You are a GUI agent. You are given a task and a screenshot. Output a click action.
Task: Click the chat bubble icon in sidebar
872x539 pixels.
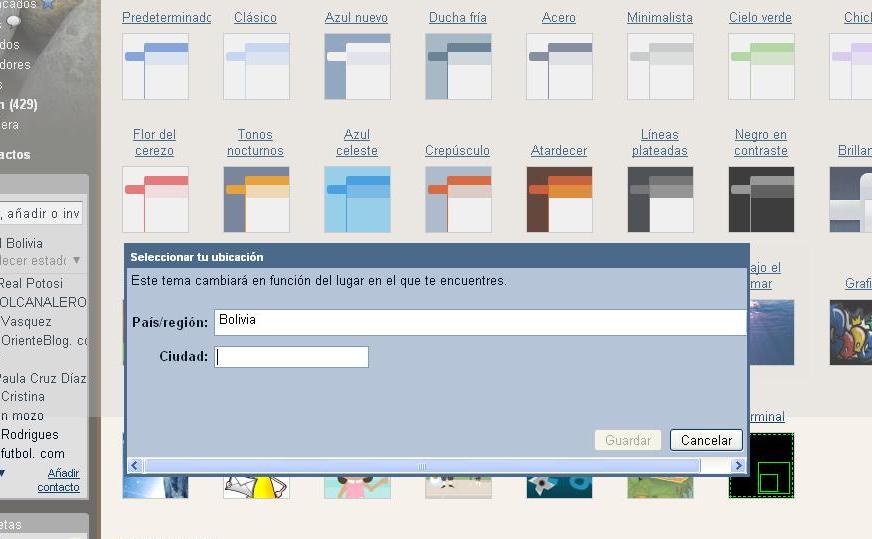[14, 22]
